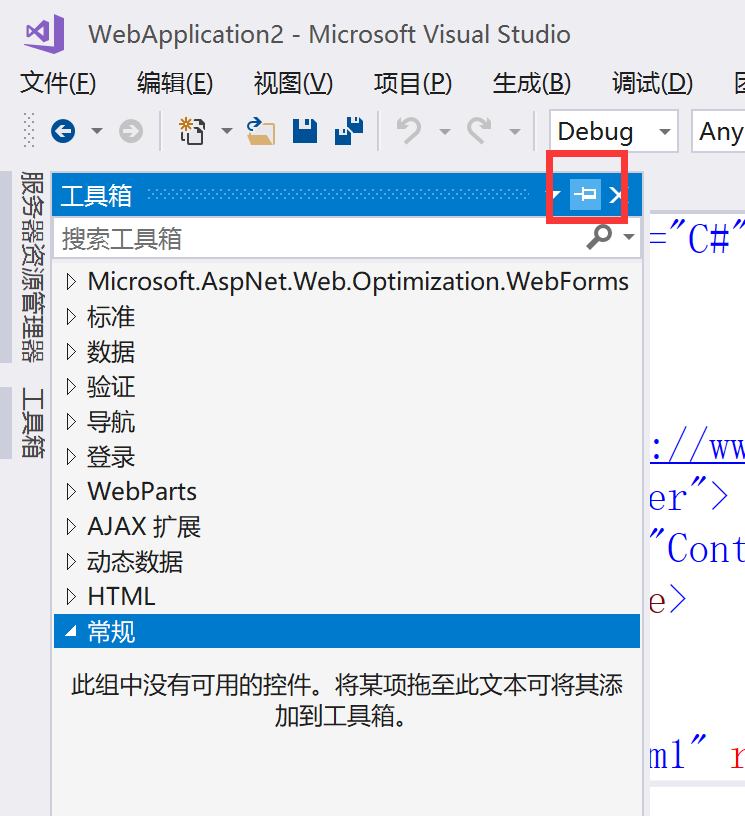
Task: Click the Redo arrow icon
Action: [x=479, y=130]
